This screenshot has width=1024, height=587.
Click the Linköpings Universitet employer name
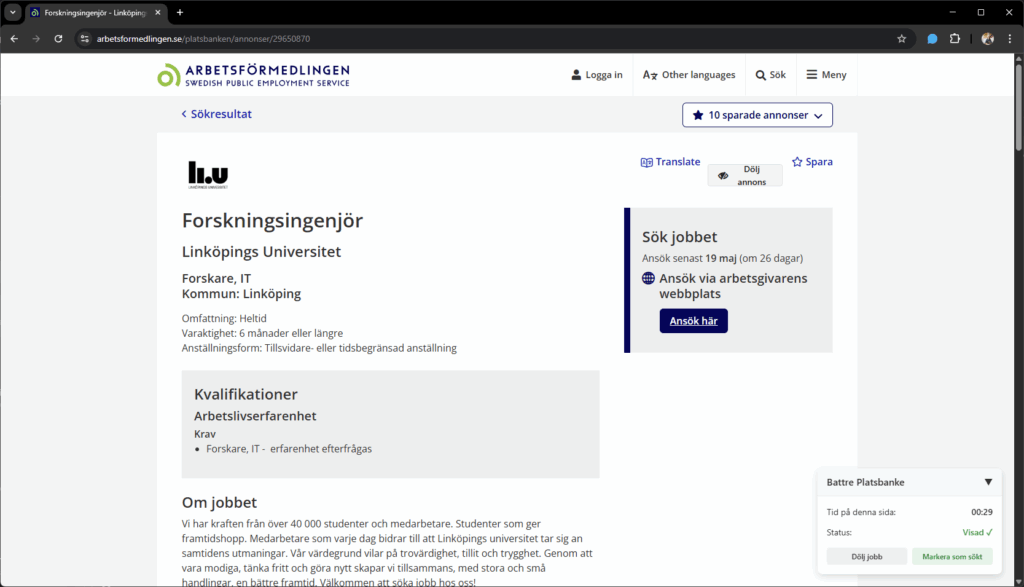(261, 251)
